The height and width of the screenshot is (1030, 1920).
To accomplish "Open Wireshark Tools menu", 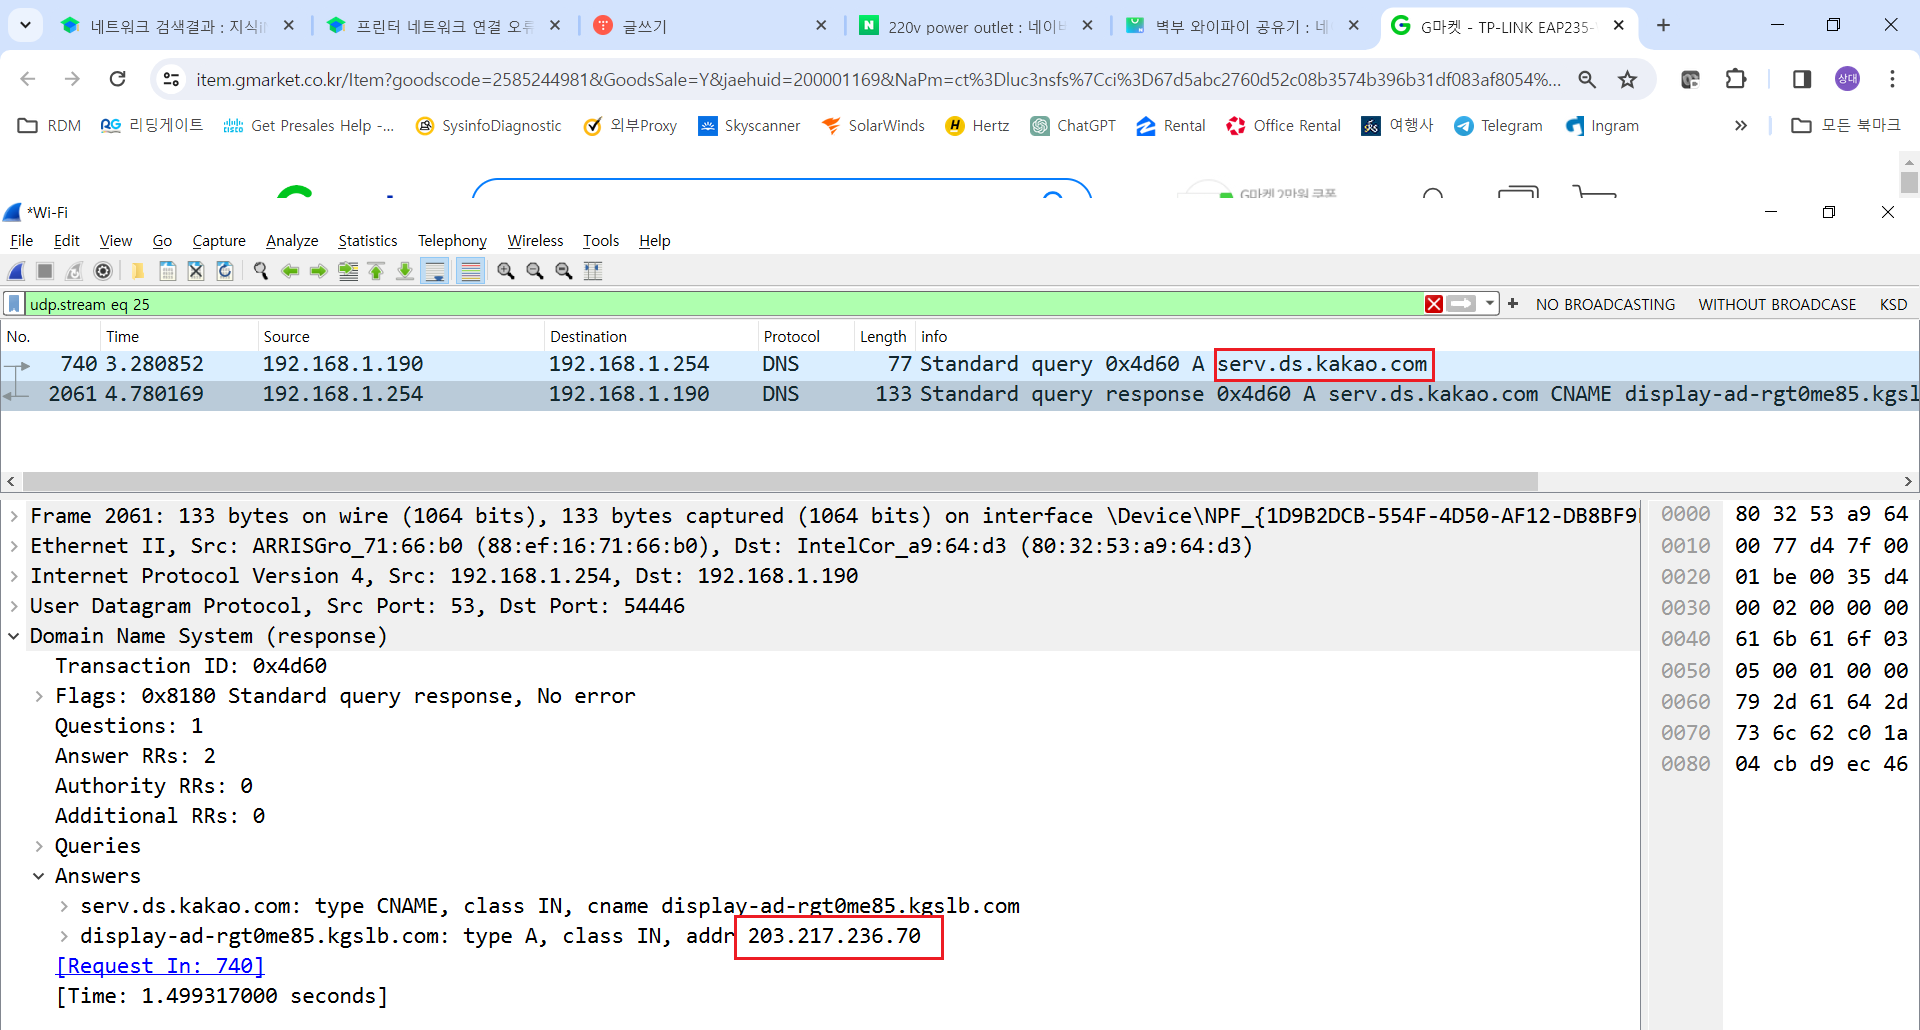I will (x=601, y=241).
